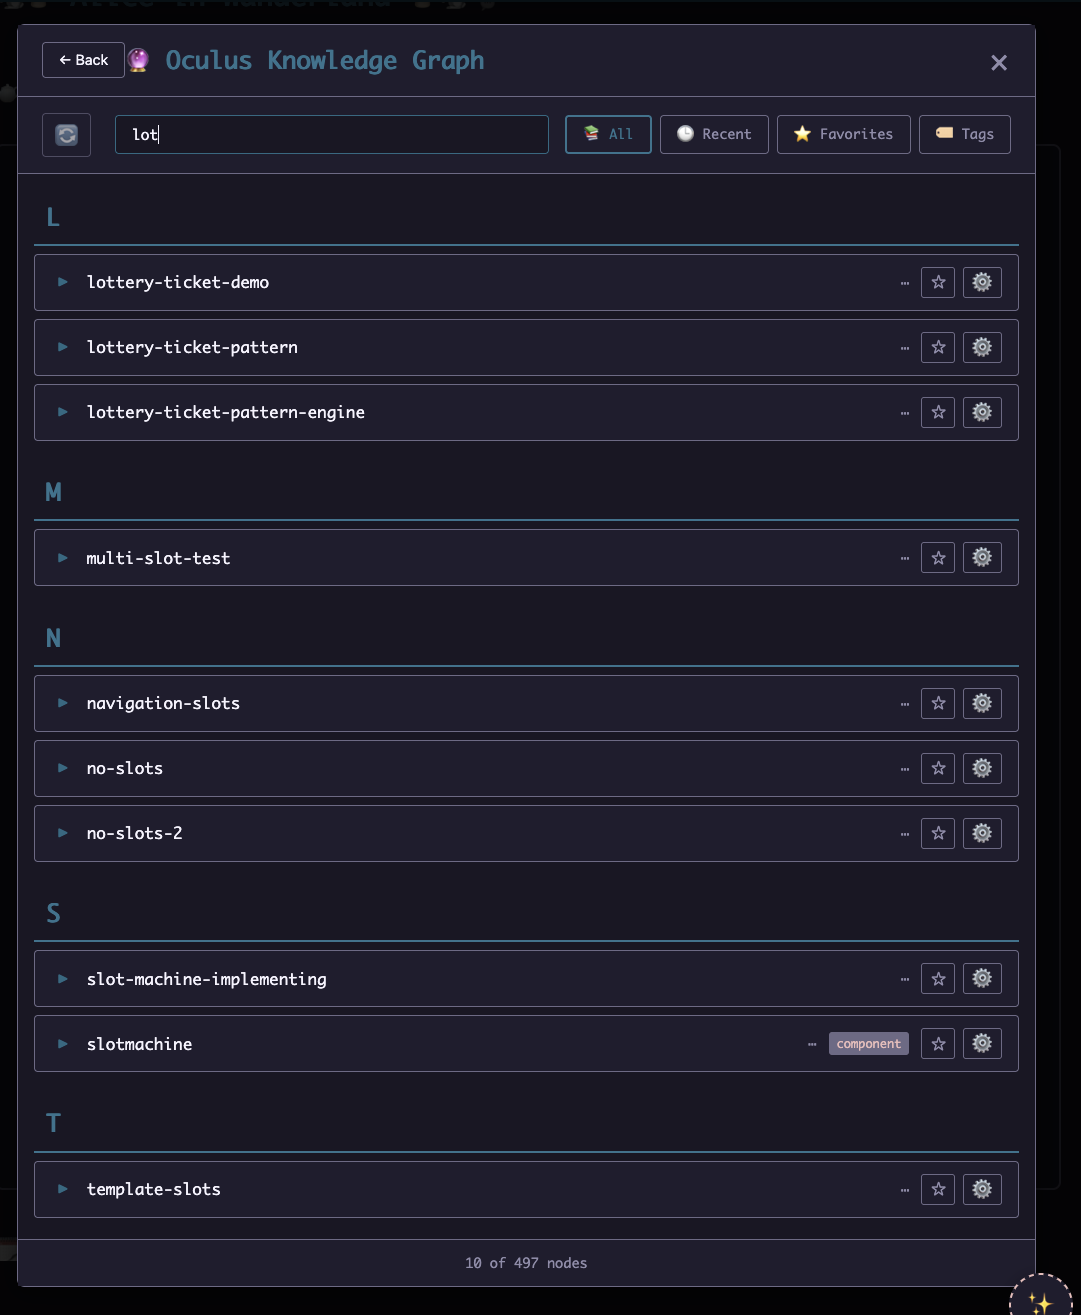Open settings gear for template-slots
Viewport: 1081px width, 1315px height.
[x=982, y=1189]
